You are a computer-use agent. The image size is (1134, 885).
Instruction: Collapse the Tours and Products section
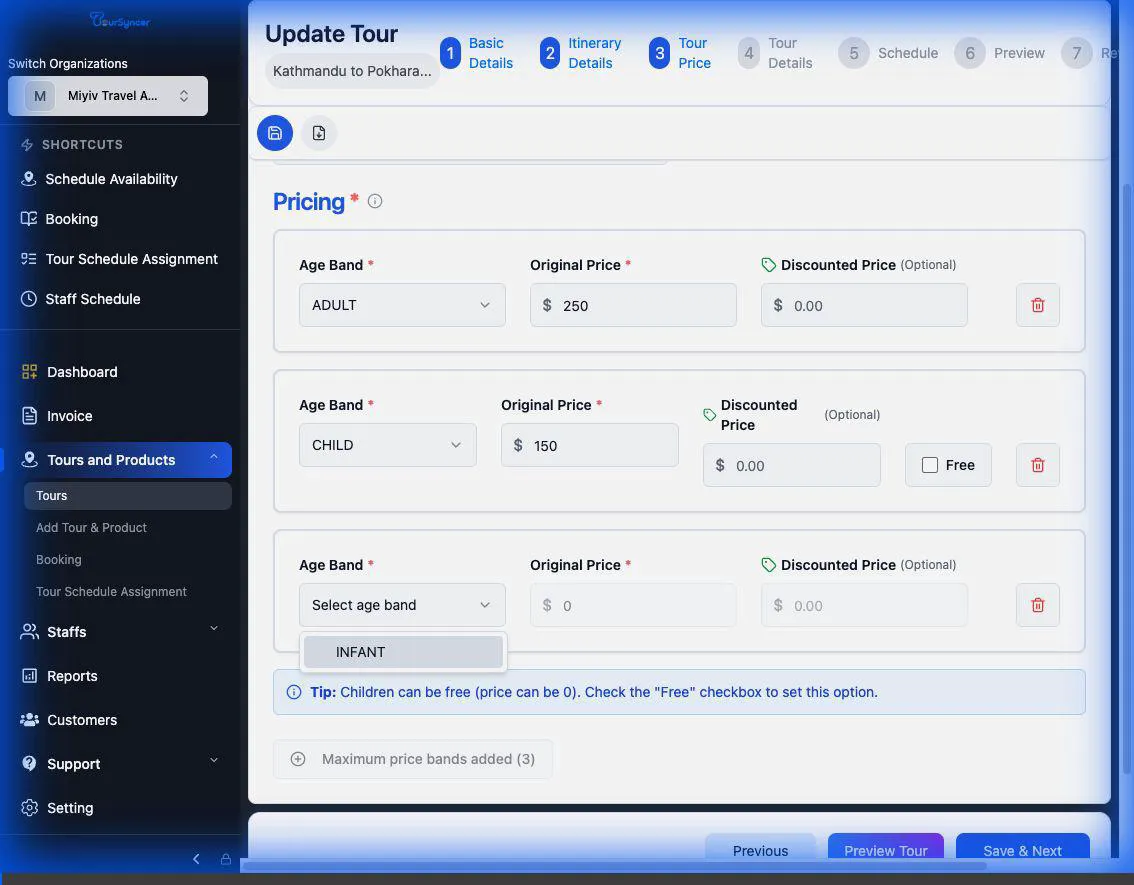pyautogui.click(x=212, y=459)
